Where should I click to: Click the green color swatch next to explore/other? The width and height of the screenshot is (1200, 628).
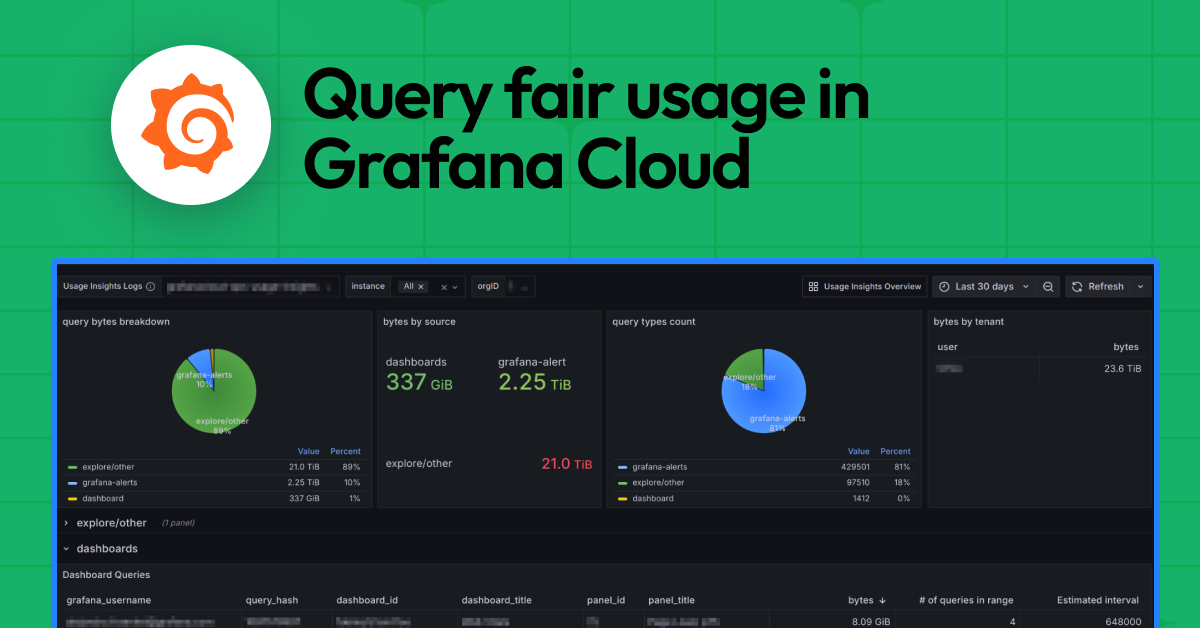(72, 467)
